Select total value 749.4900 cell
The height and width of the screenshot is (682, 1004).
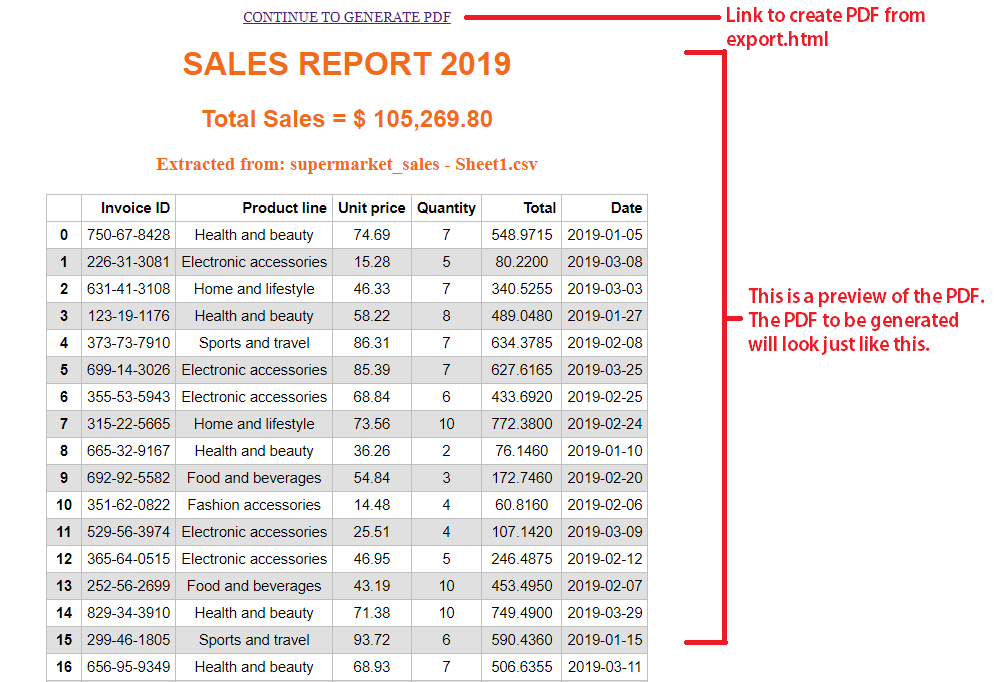[x=522, y=613]
